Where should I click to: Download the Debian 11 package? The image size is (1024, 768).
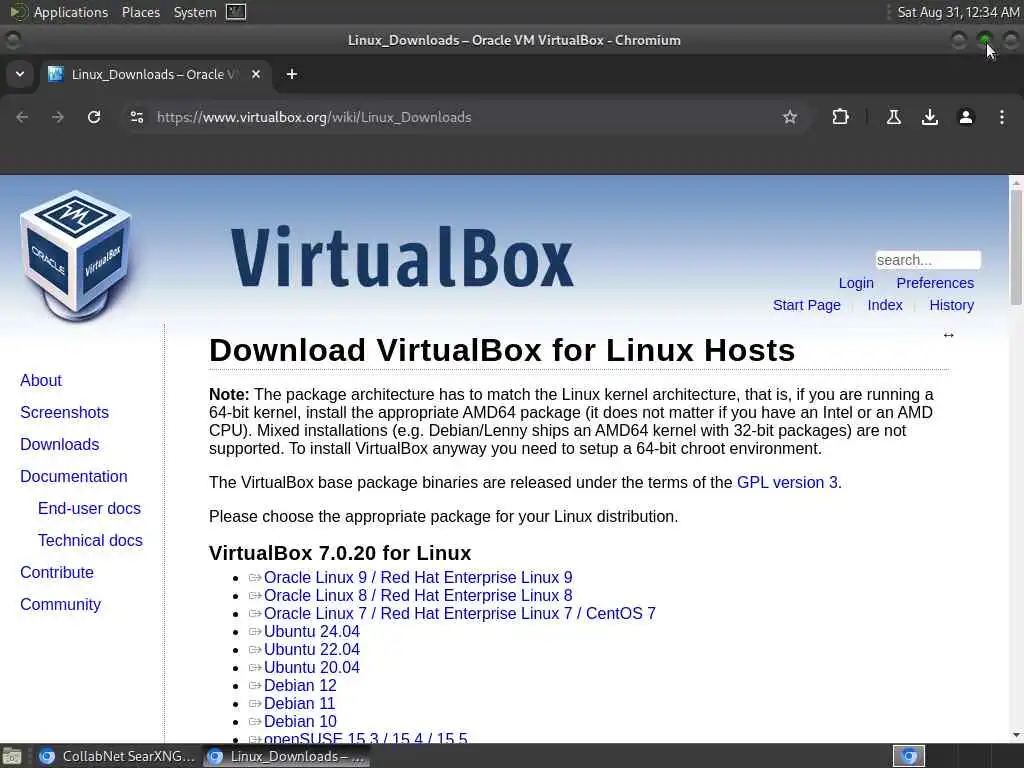pos(299,703)
